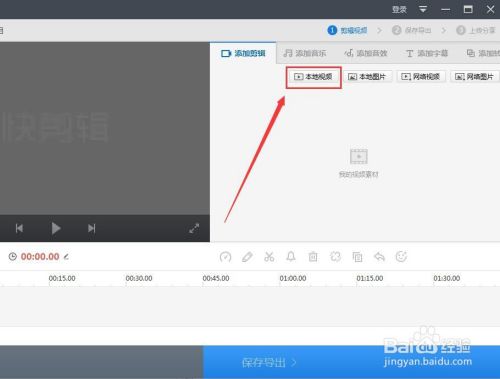
Task: Click the 本地图片 button
Action: pos(367,77)
